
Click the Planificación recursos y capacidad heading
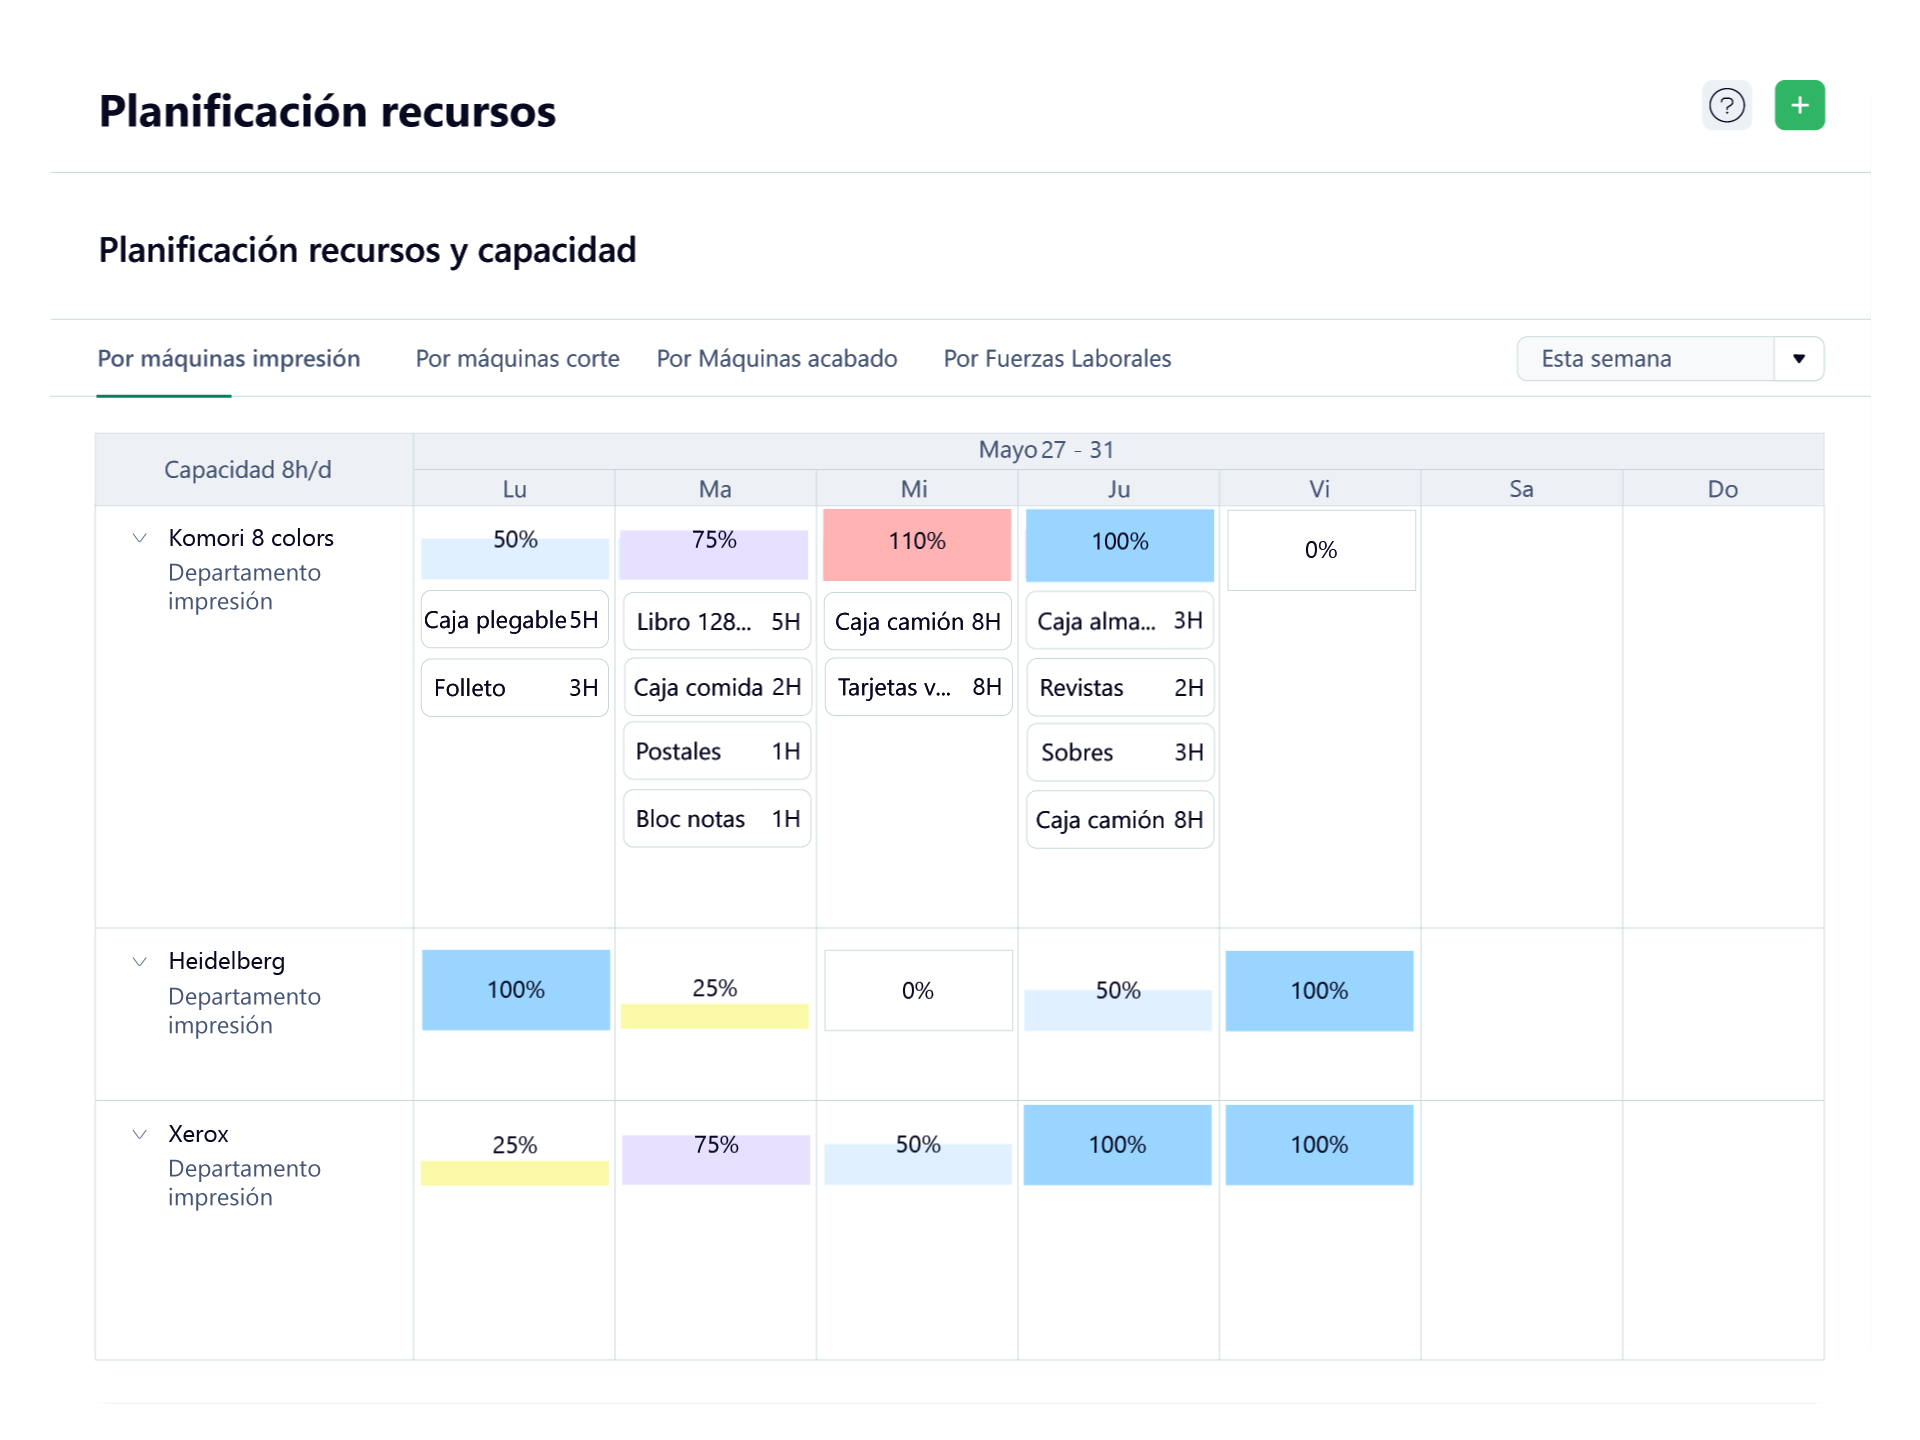(x=367, y=250)
